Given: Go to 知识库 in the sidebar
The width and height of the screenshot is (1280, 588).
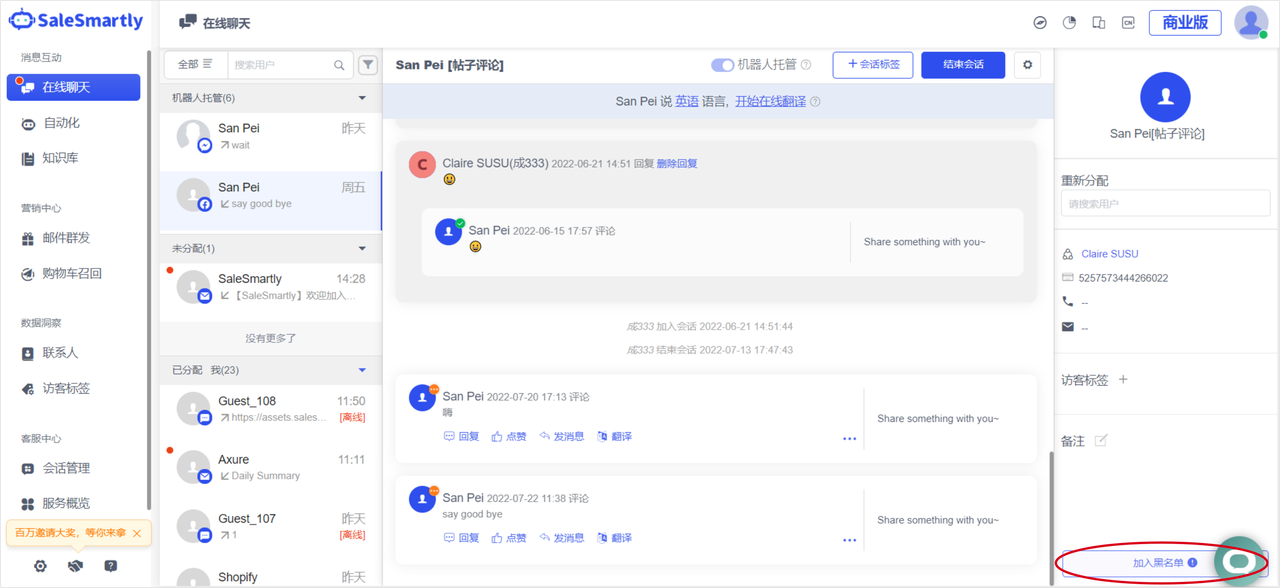Looking at the screenshot, I should (x=61, y=158).
